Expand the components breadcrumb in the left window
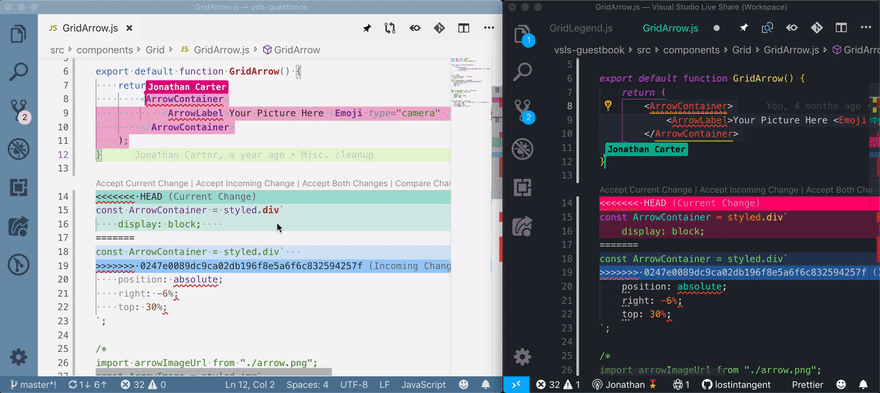 click(105, 50)
